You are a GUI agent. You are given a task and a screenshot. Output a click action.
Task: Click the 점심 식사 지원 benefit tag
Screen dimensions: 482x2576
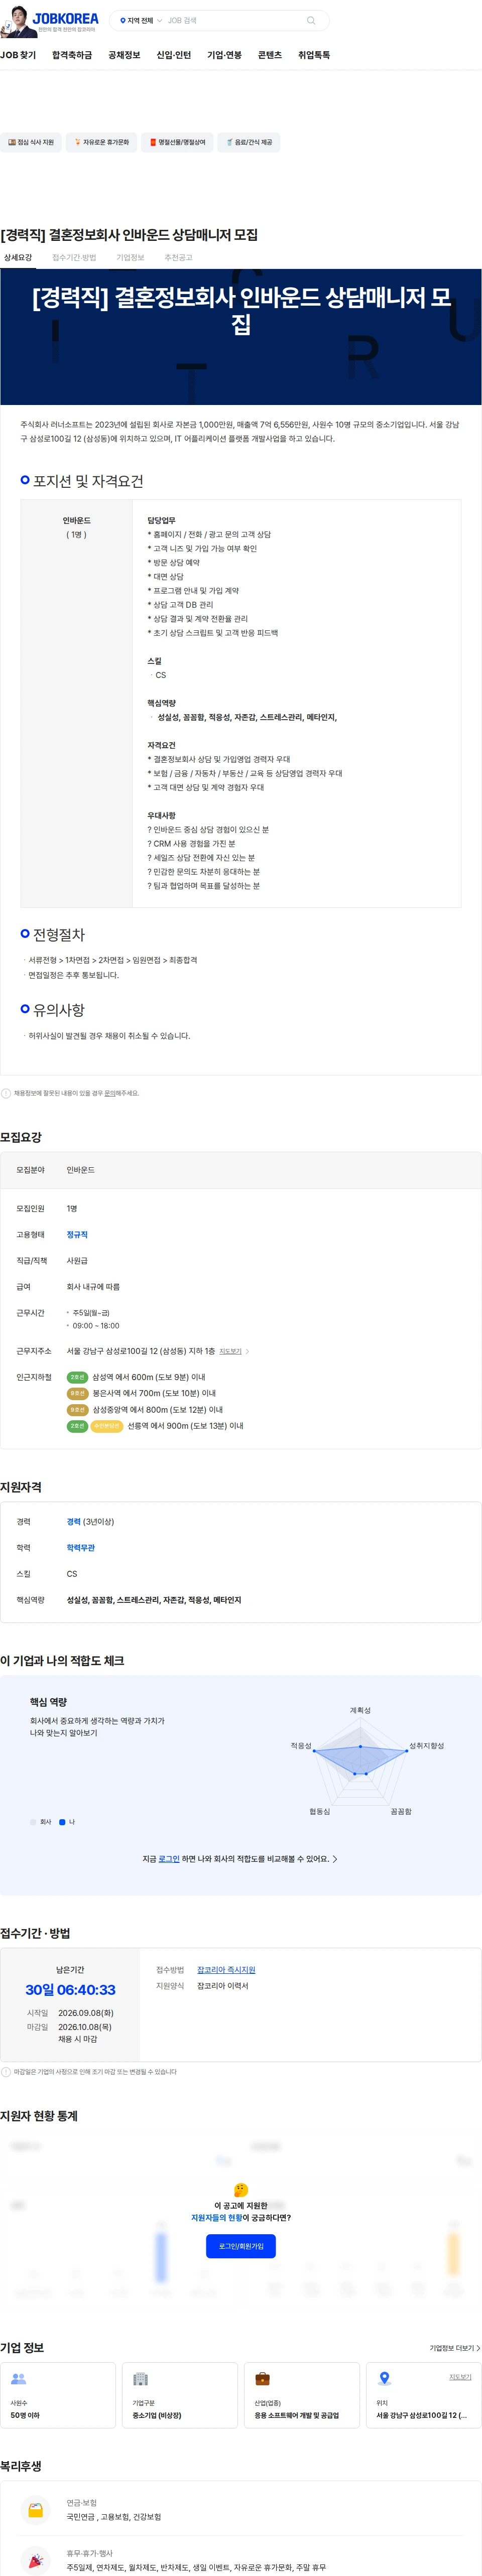coord(30,142)
